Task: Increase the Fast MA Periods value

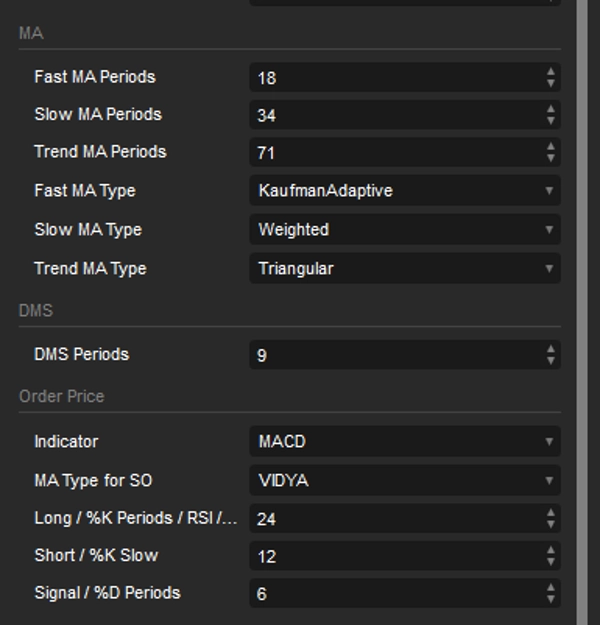Action: tap(551, 72)
